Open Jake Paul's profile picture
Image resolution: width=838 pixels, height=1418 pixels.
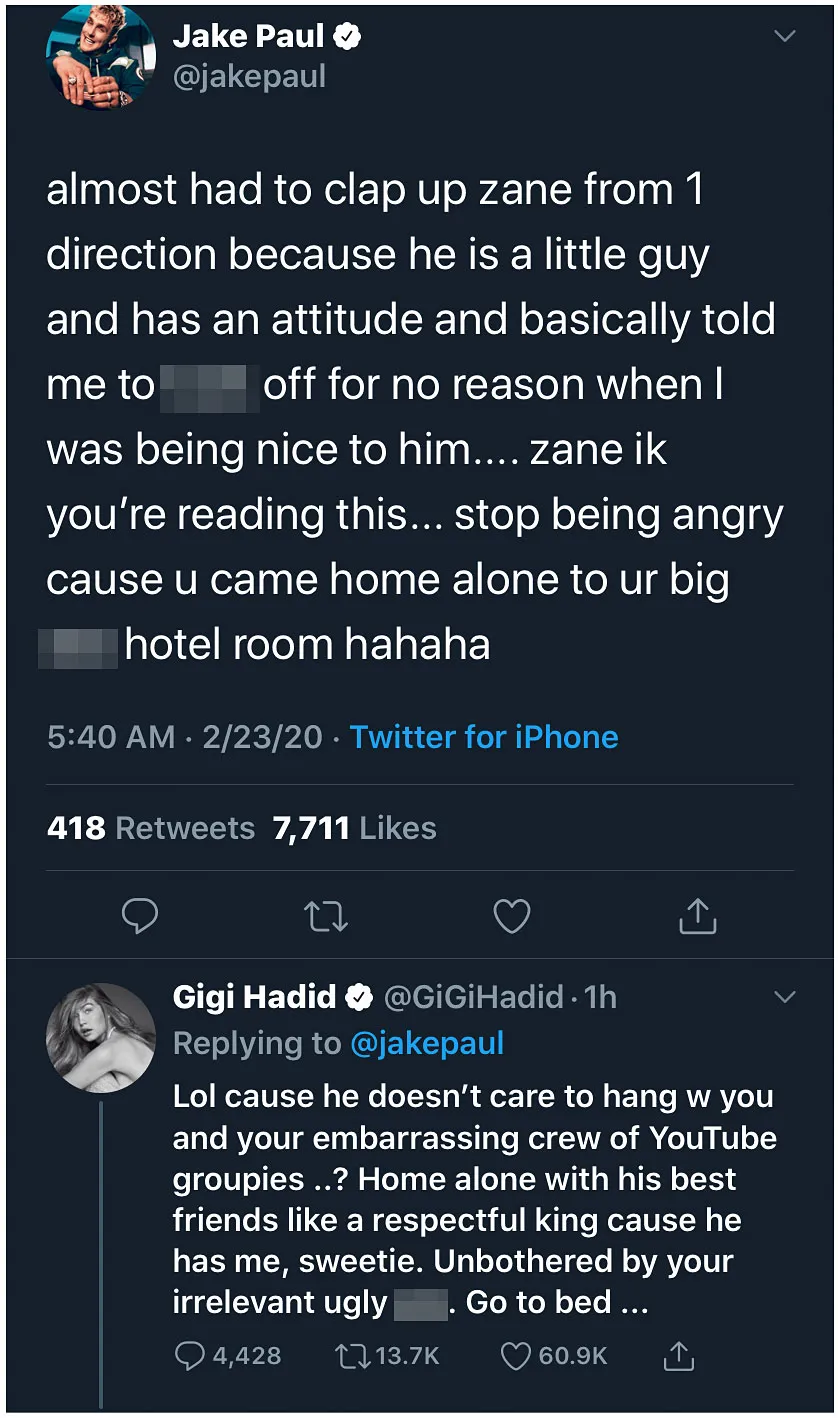[x=101, y=57]
